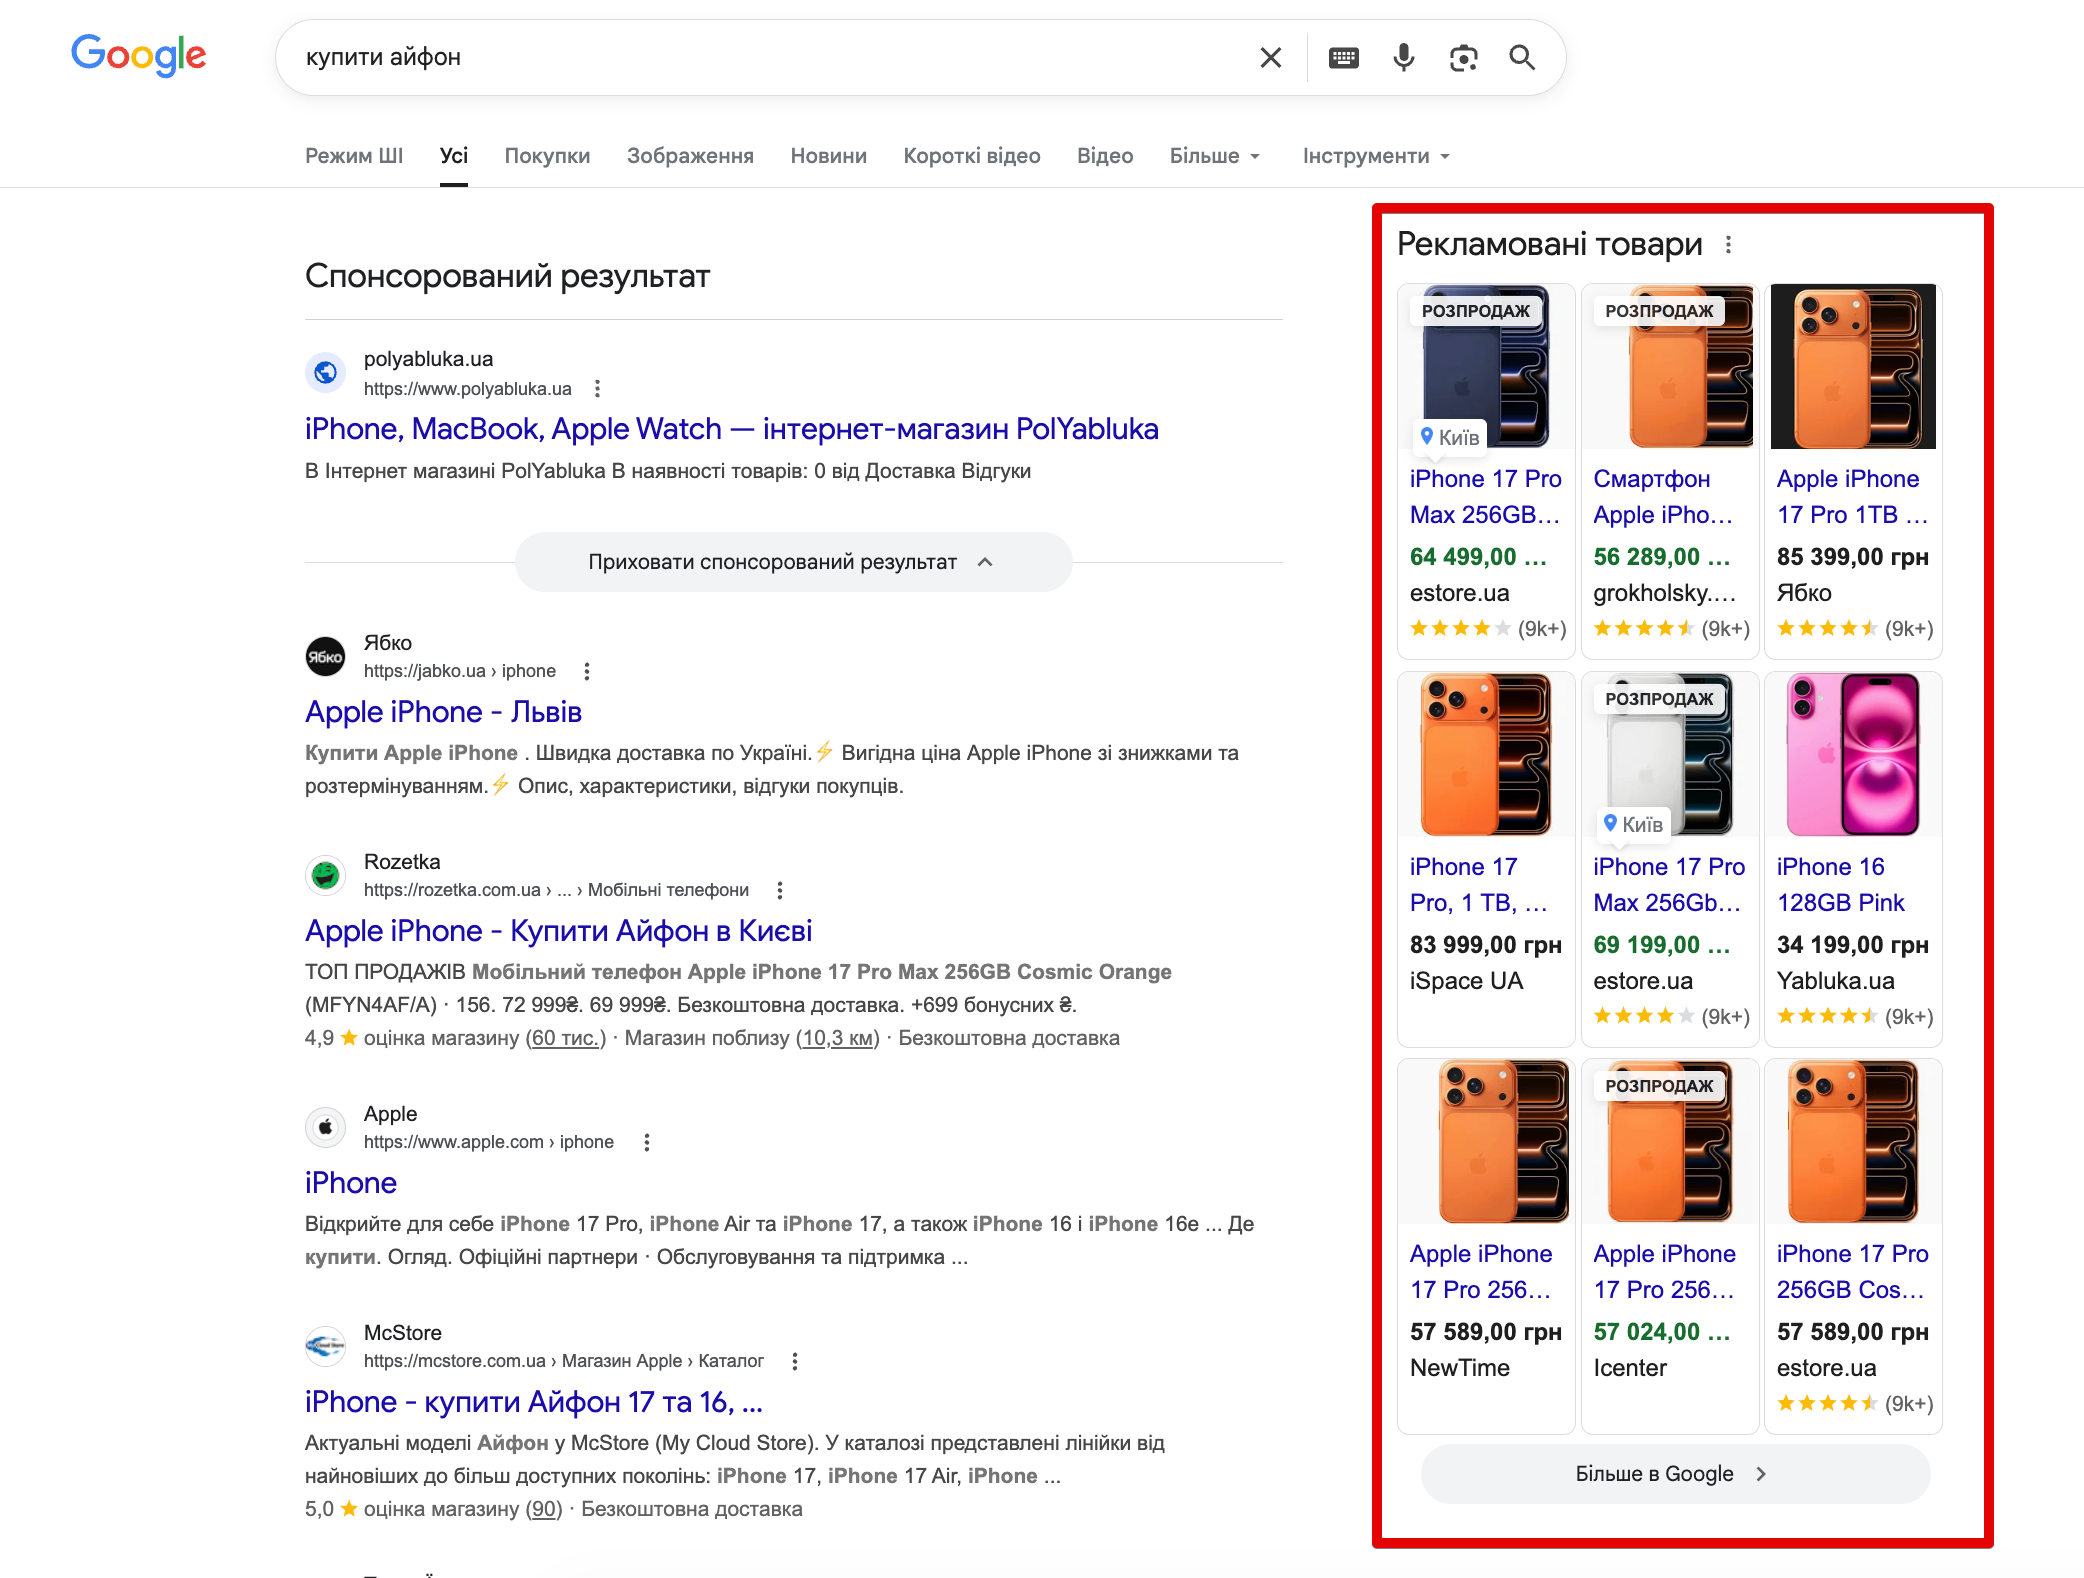Open iPhone 17 Pro Max 256GB estore.ua 64 499,00 ad

click(1485, 497)
